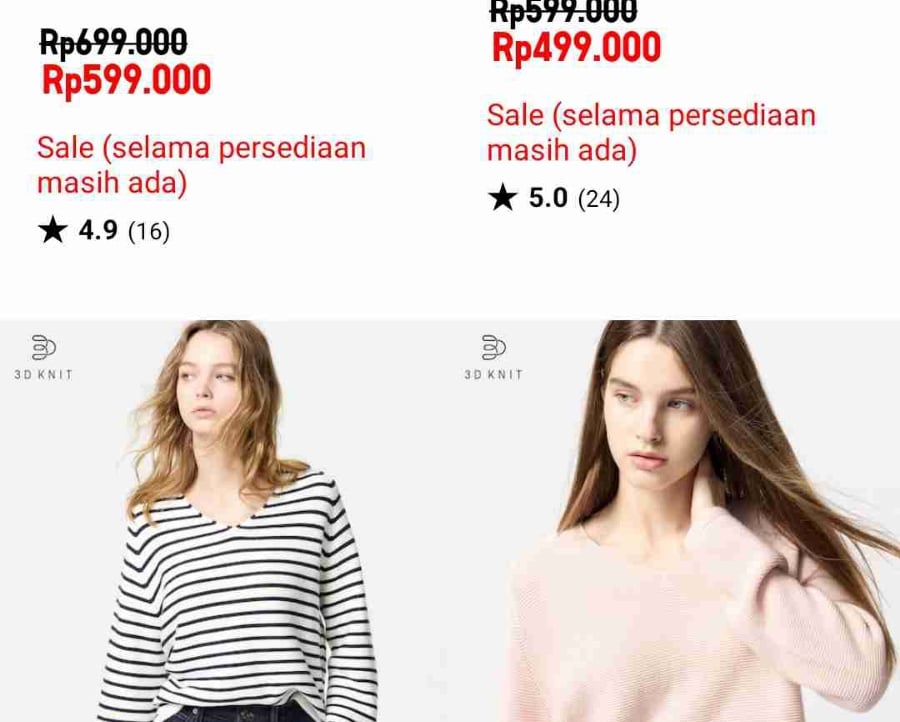Click the star icon beside 5.0 rating
Screen dimensions: 900x722
[503, 197]
